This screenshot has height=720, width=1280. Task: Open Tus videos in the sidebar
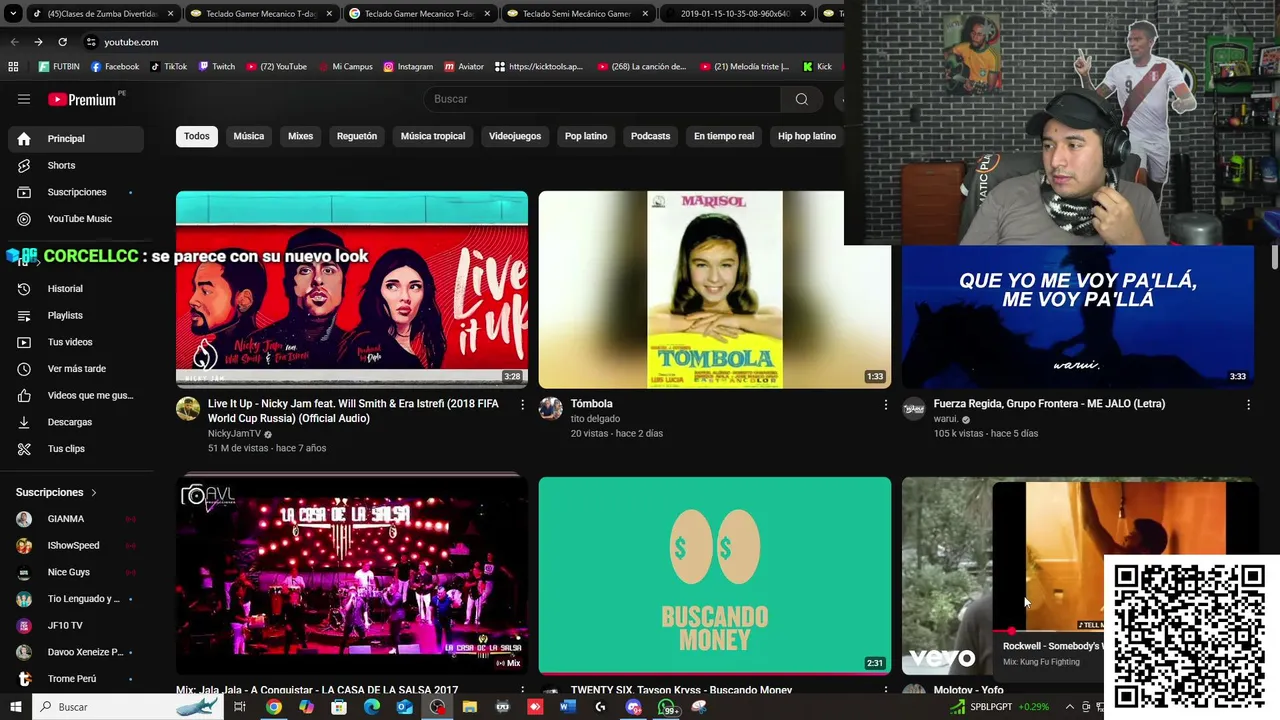tap(76, 342)
